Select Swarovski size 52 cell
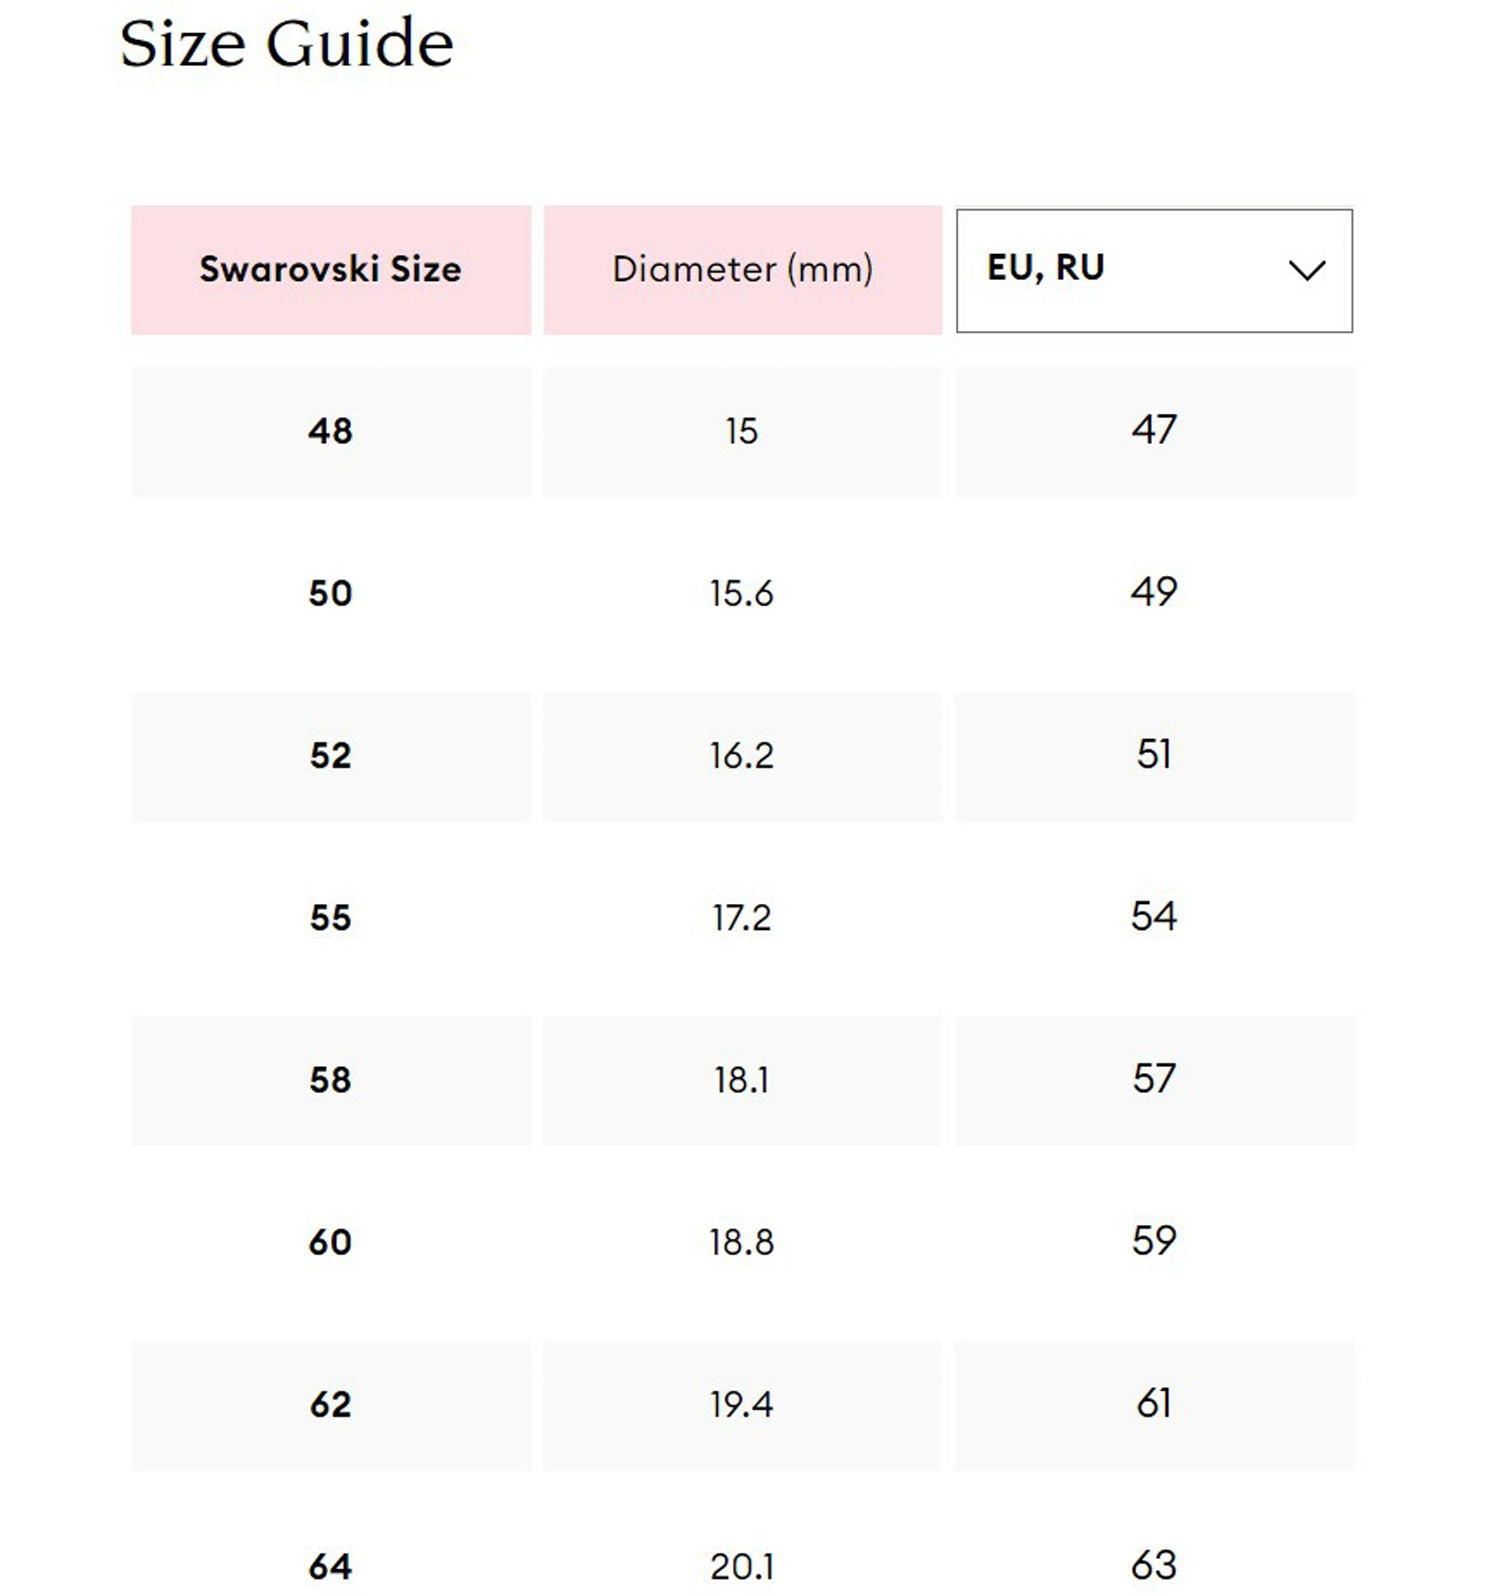Image resolution: width=1500 pixels, height=1593 pixels. point(331,756)
